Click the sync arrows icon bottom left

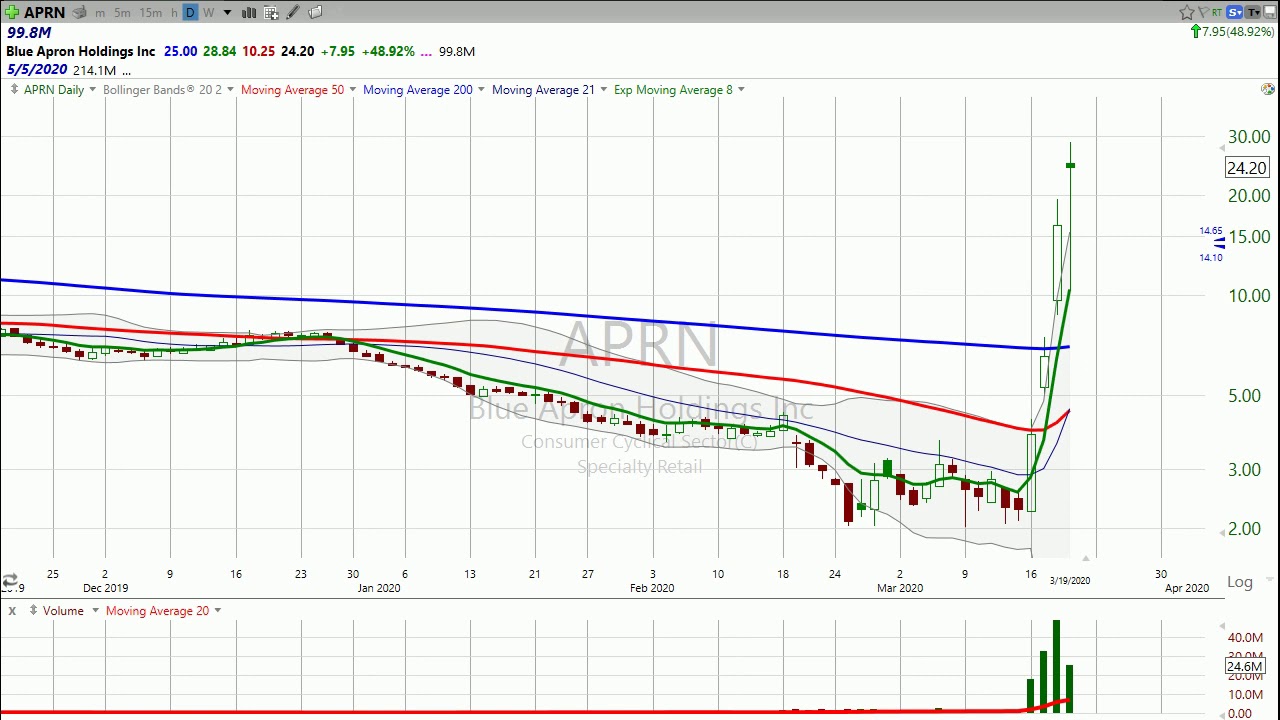9,580
